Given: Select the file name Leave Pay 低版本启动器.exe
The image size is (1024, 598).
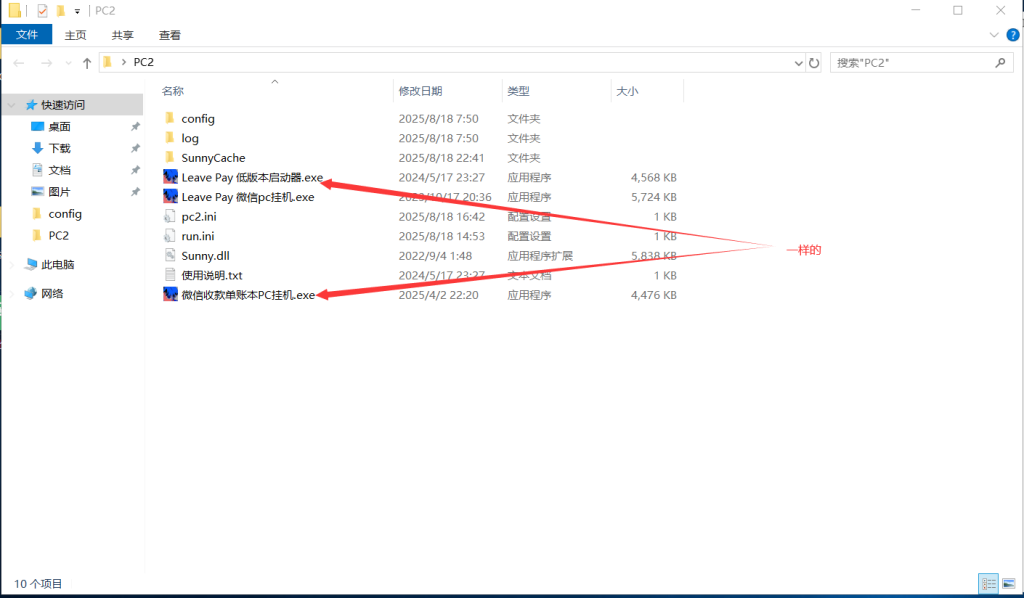Looking at the screenshot, I should pos(252,178).
